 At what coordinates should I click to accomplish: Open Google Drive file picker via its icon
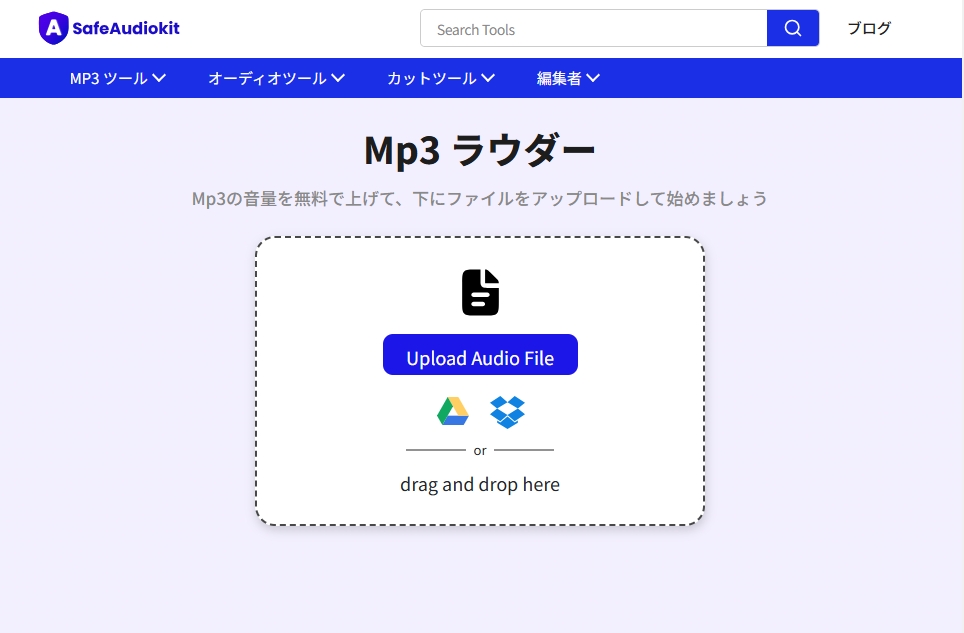click(x=451, y=411)
